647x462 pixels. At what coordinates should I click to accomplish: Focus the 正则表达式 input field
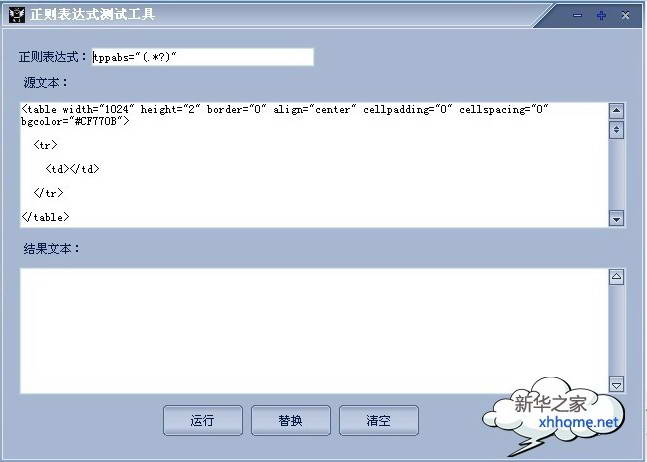point(203,57)
